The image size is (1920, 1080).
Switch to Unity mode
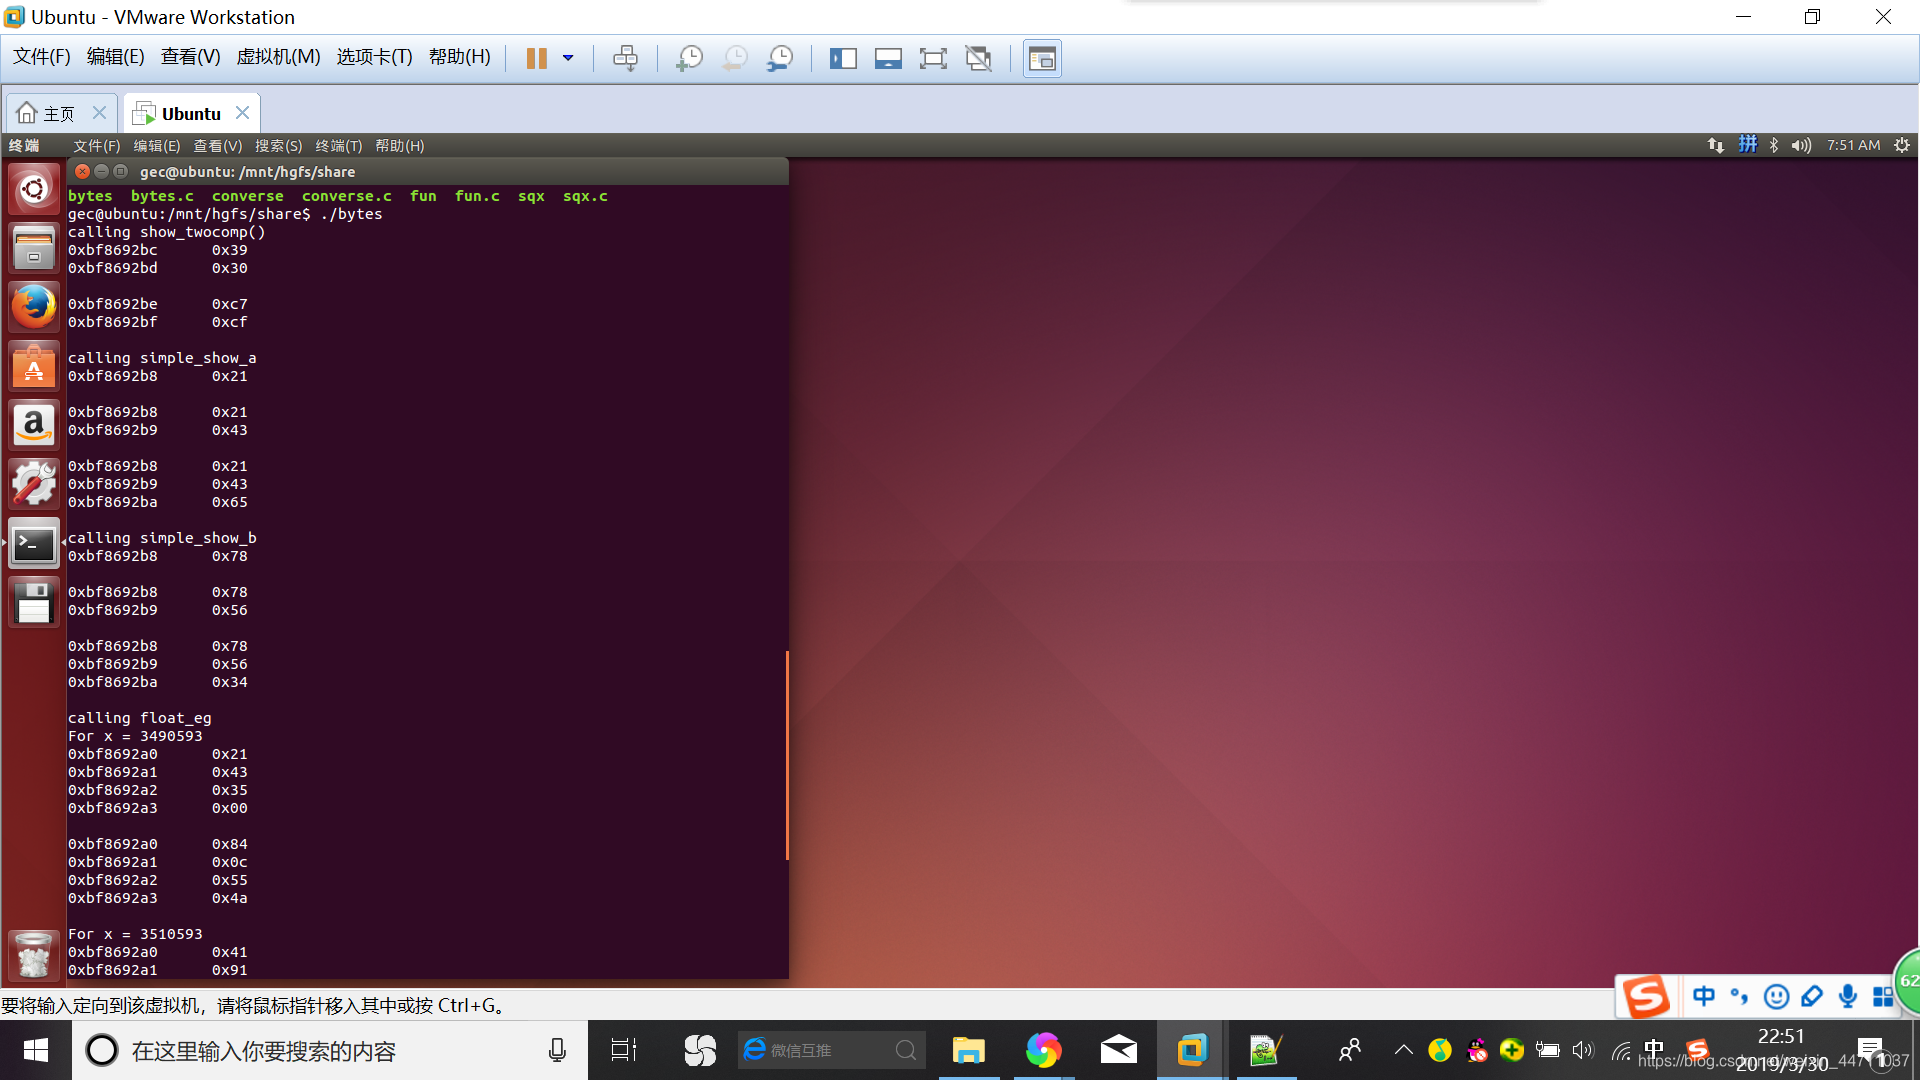978,58
